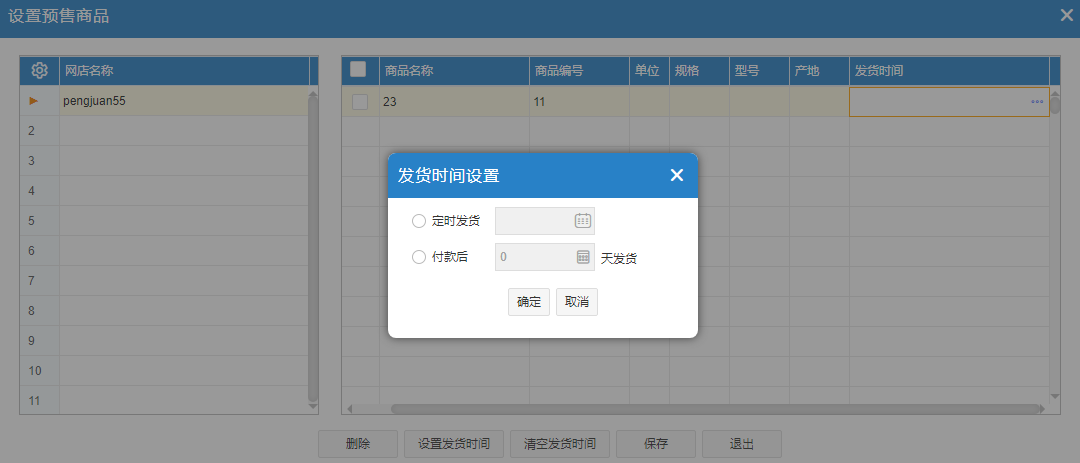
Task: Click the orange row arrow beside pengjuan55
Action: coord(33,101)
